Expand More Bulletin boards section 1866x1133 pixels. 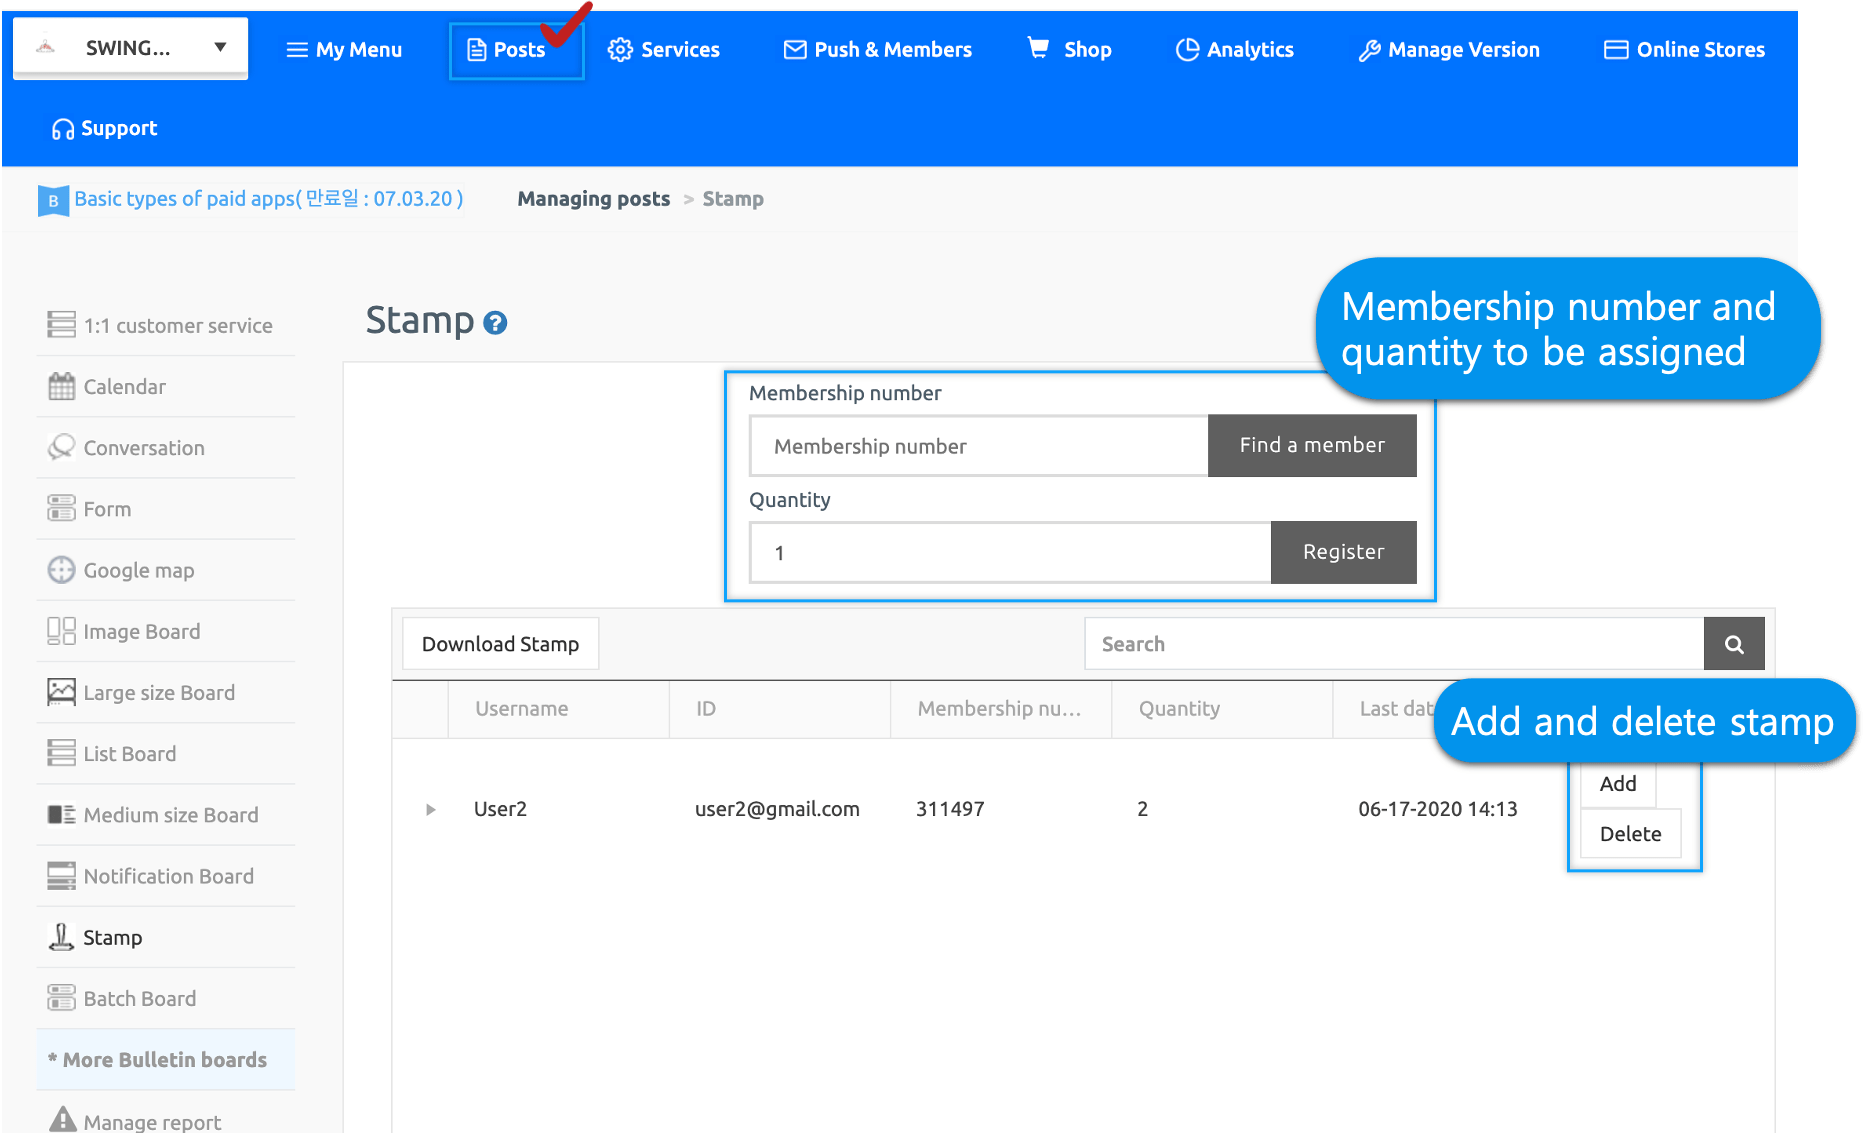[x=165, y=1060]
